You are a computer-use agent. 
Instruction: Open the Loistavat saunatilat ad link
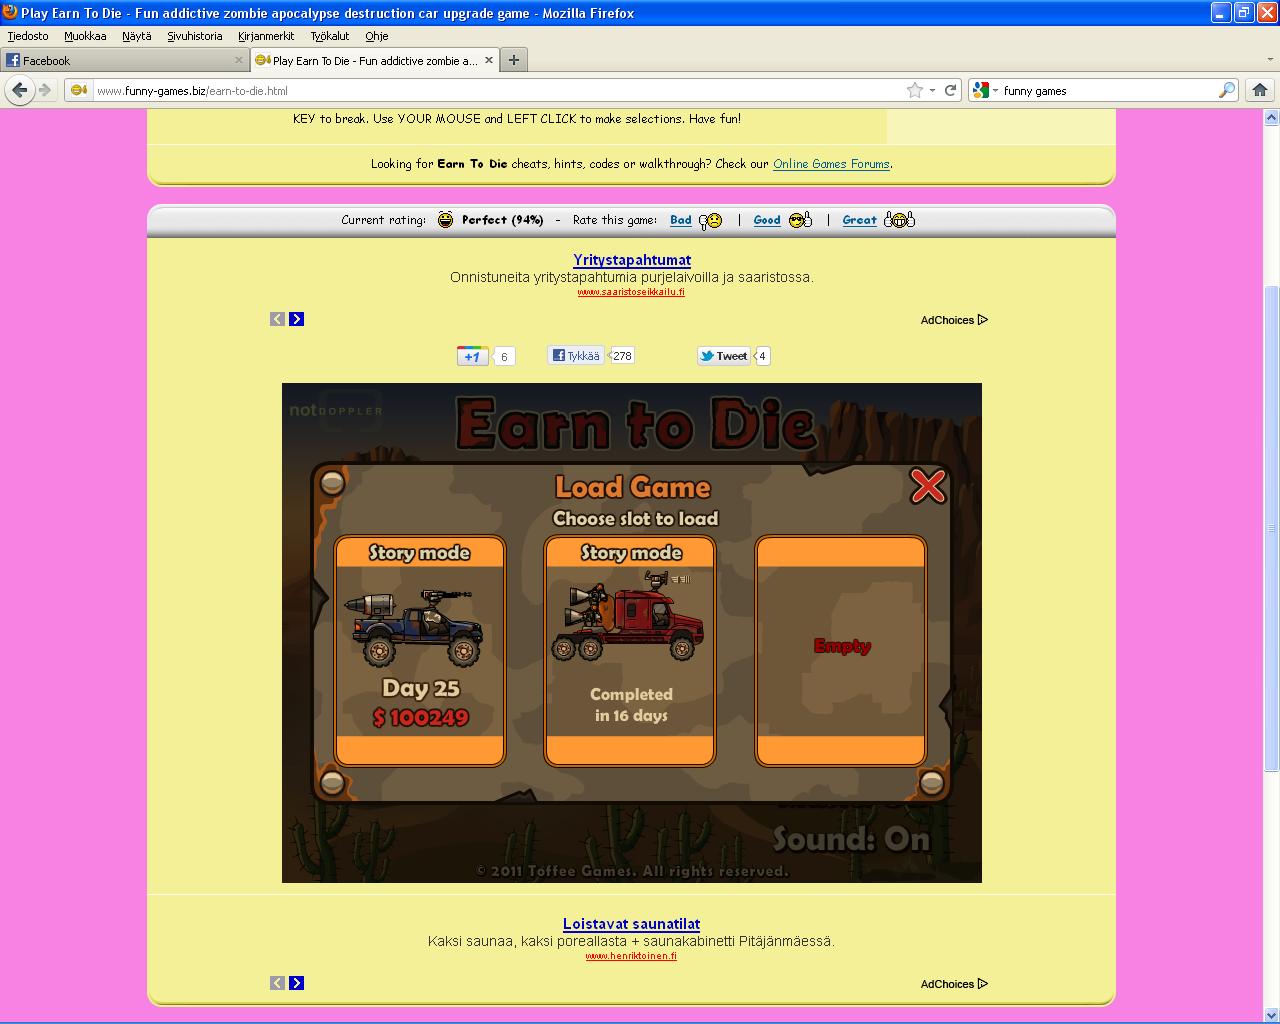[x=631, y=924]
